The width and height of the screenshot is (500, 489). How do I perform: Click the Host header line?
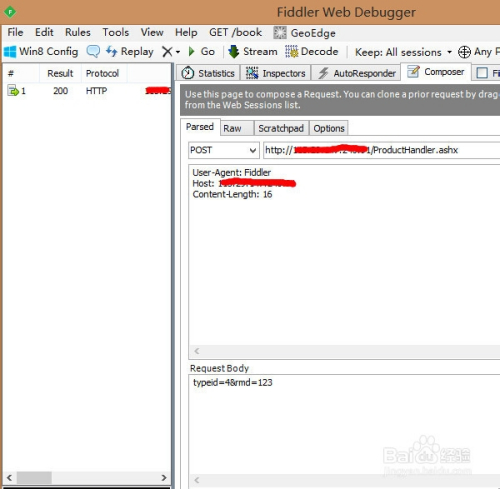[x=244, y=183]
